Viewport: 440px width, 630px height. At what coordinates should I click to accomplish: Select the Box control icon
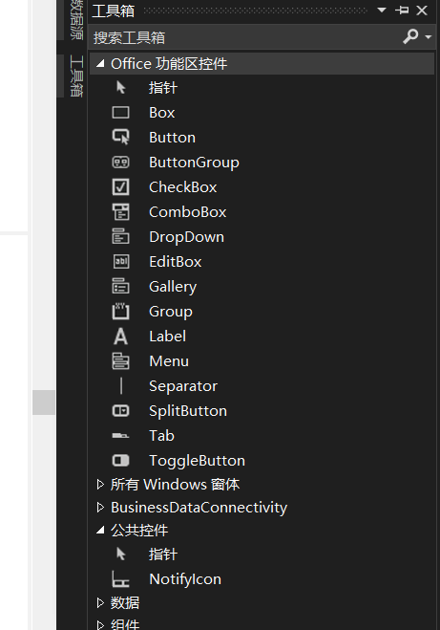121,112
